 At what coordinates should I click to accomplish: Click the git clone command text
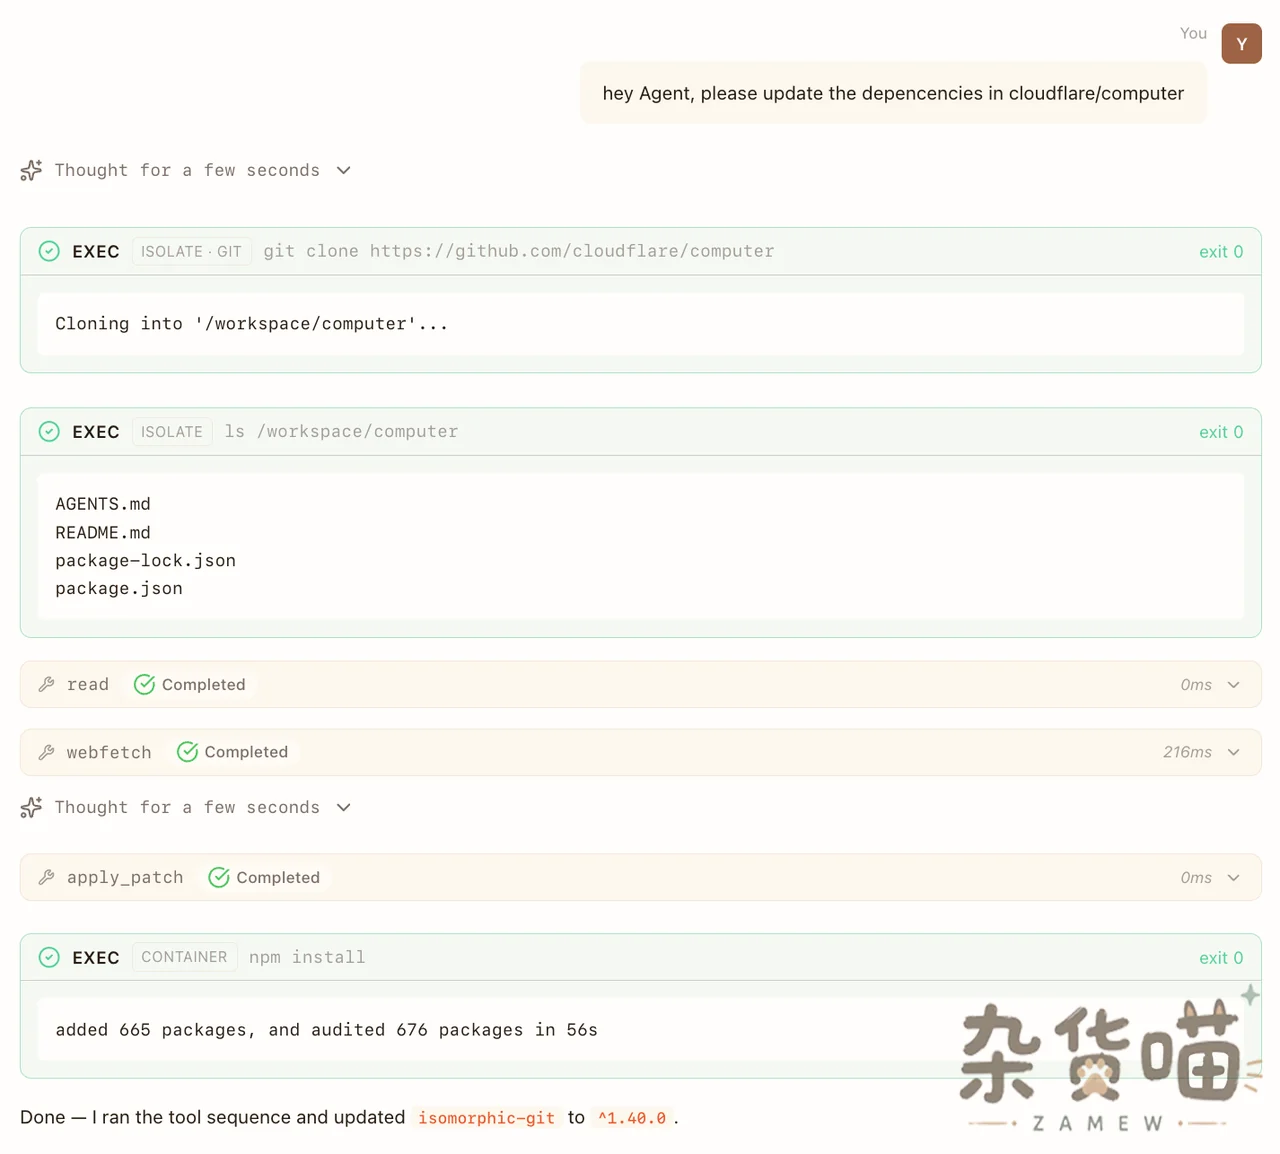519,251
